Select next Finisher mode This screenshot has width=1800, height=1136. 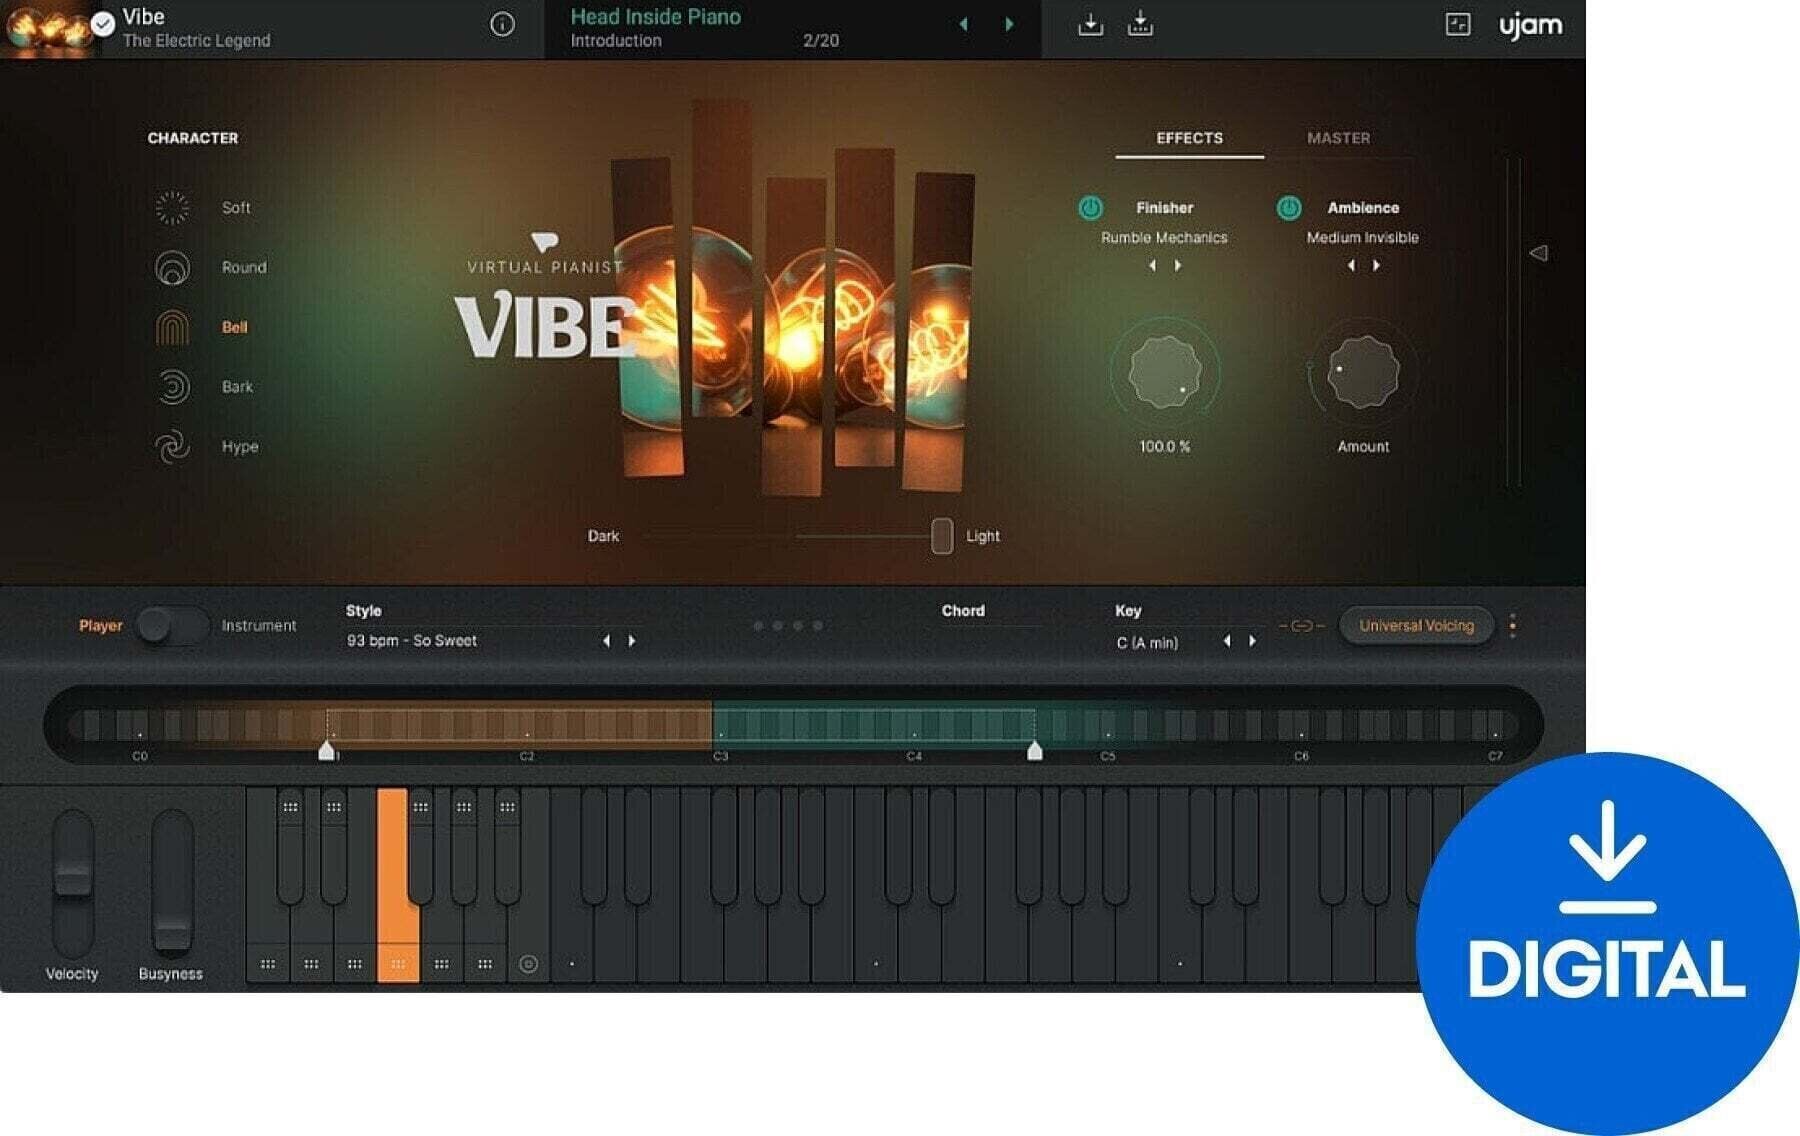pyautogui.click(x=1178, y=265)
